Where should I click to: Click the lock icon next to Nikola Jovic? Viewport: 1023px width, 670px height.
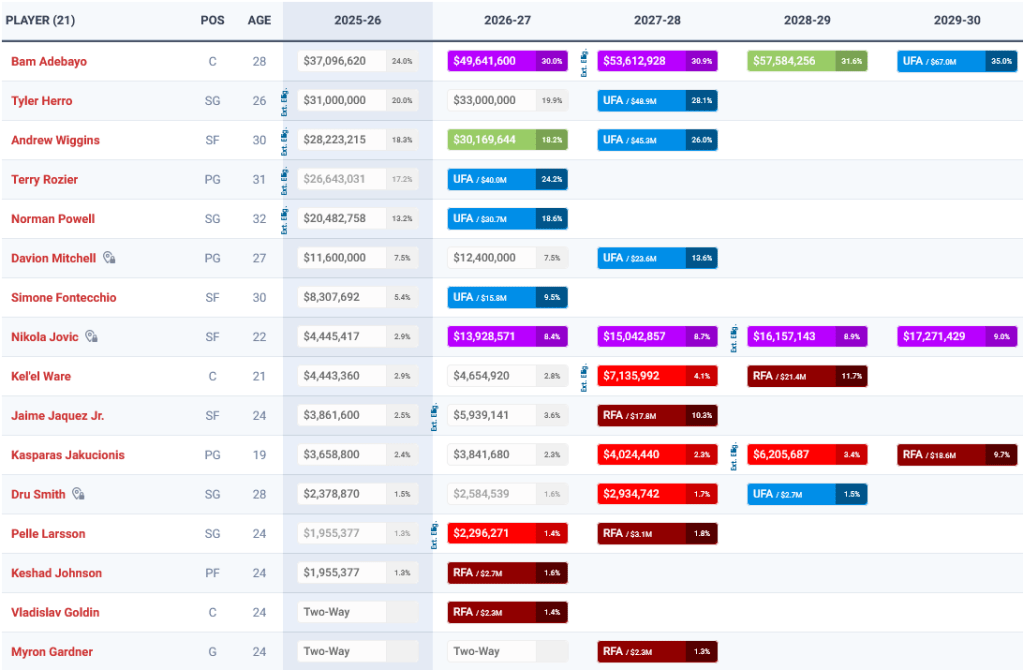(91, 337)
